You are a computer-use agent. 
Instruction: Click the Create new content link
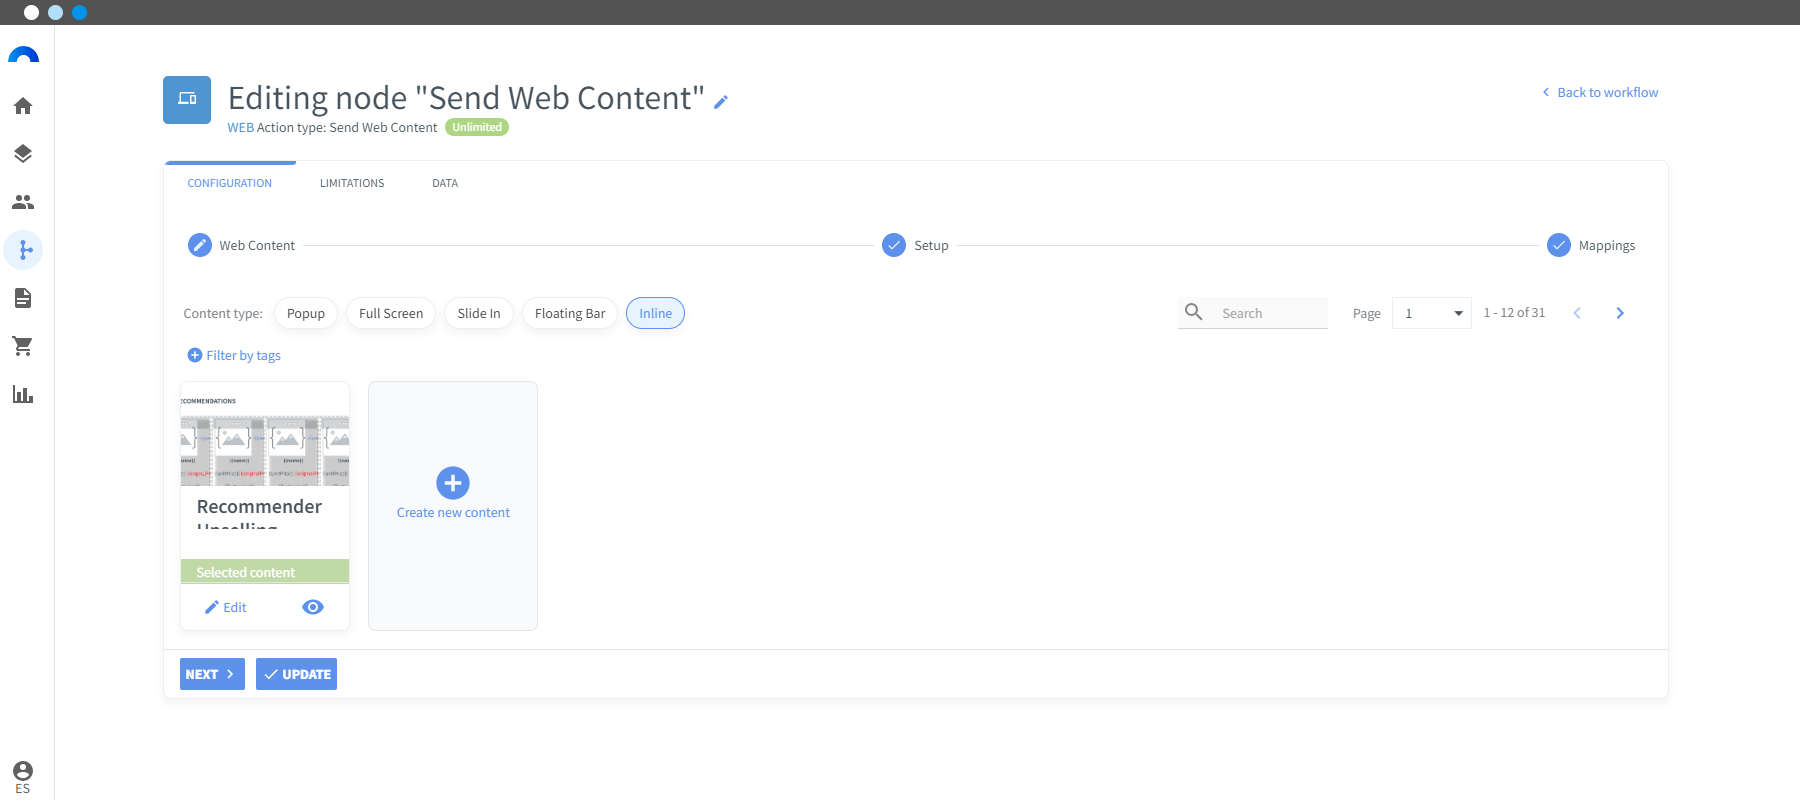pos(453,512)
